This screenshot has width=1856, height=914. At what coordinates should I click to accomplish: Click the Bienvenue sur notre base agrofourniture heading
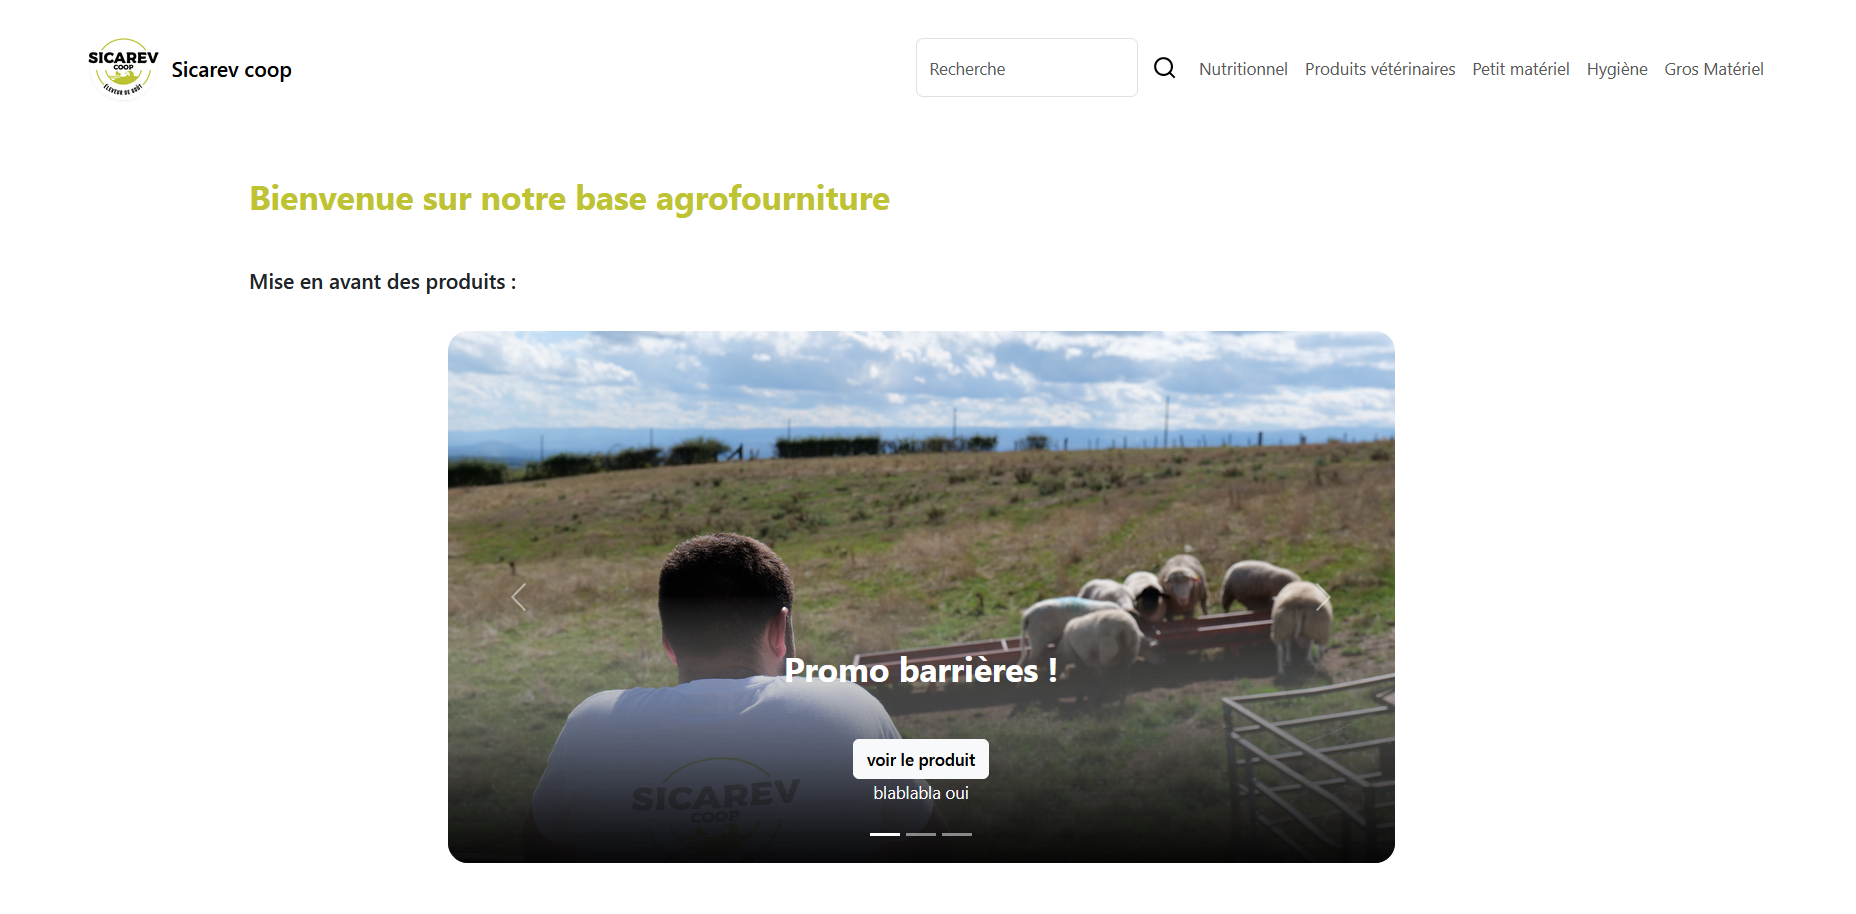click(569, 198)
